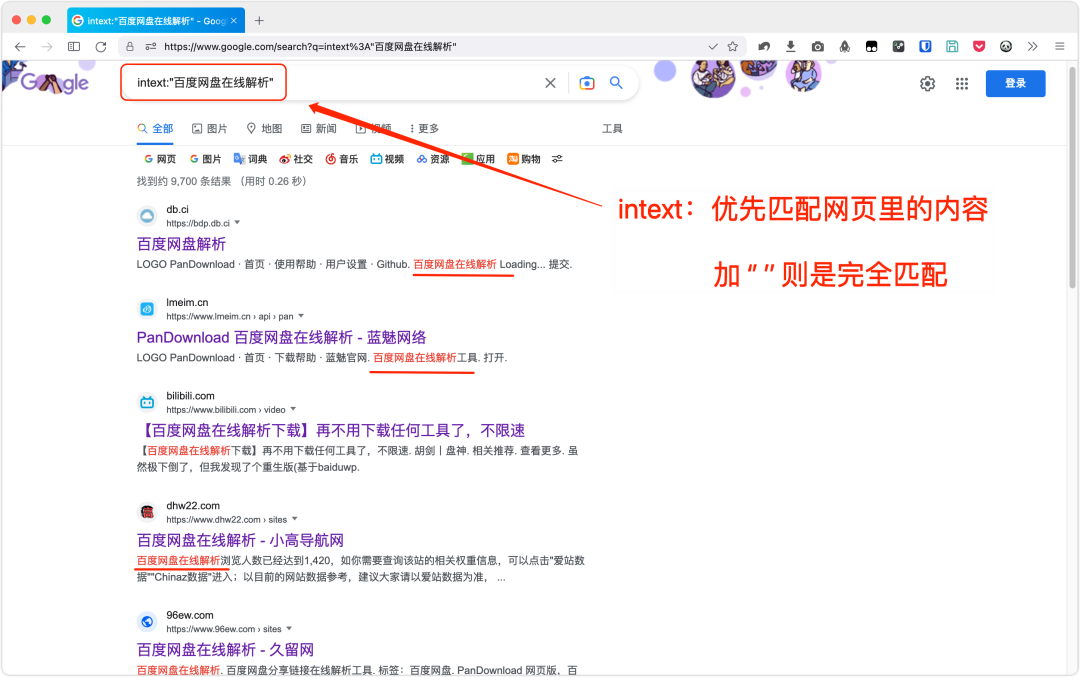This screenshot has width=1080, height=677.
Task: Bookmark this page with the star icon
Action: point(733,46)
